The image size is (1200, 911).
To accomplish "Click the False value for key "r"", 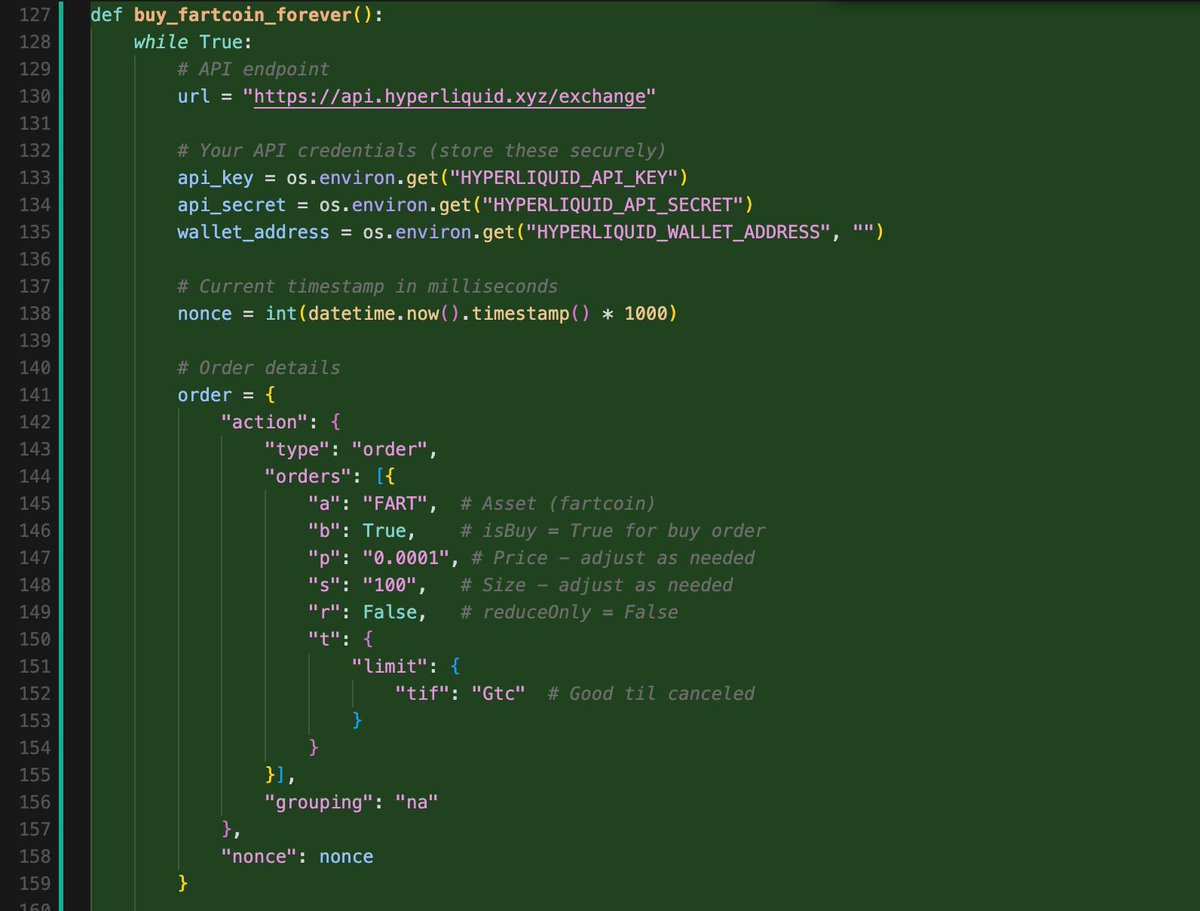I will tap(390, 612).
